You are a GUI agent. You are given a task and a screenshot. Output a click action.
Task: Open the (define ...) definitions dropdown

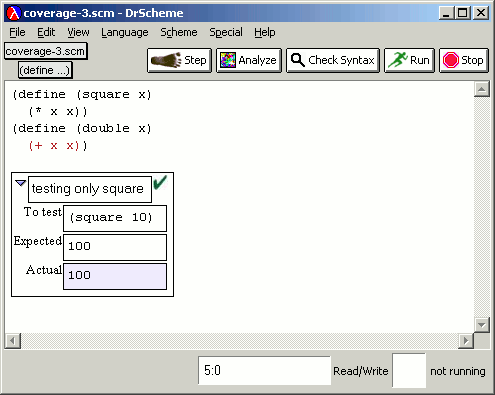pos(45,70)
